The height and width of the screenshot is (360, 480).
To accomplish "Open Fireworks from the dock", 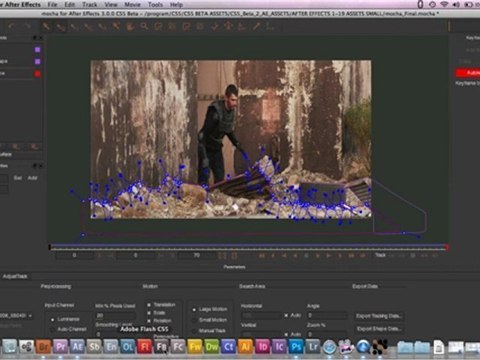I will [x=195, y=347].
